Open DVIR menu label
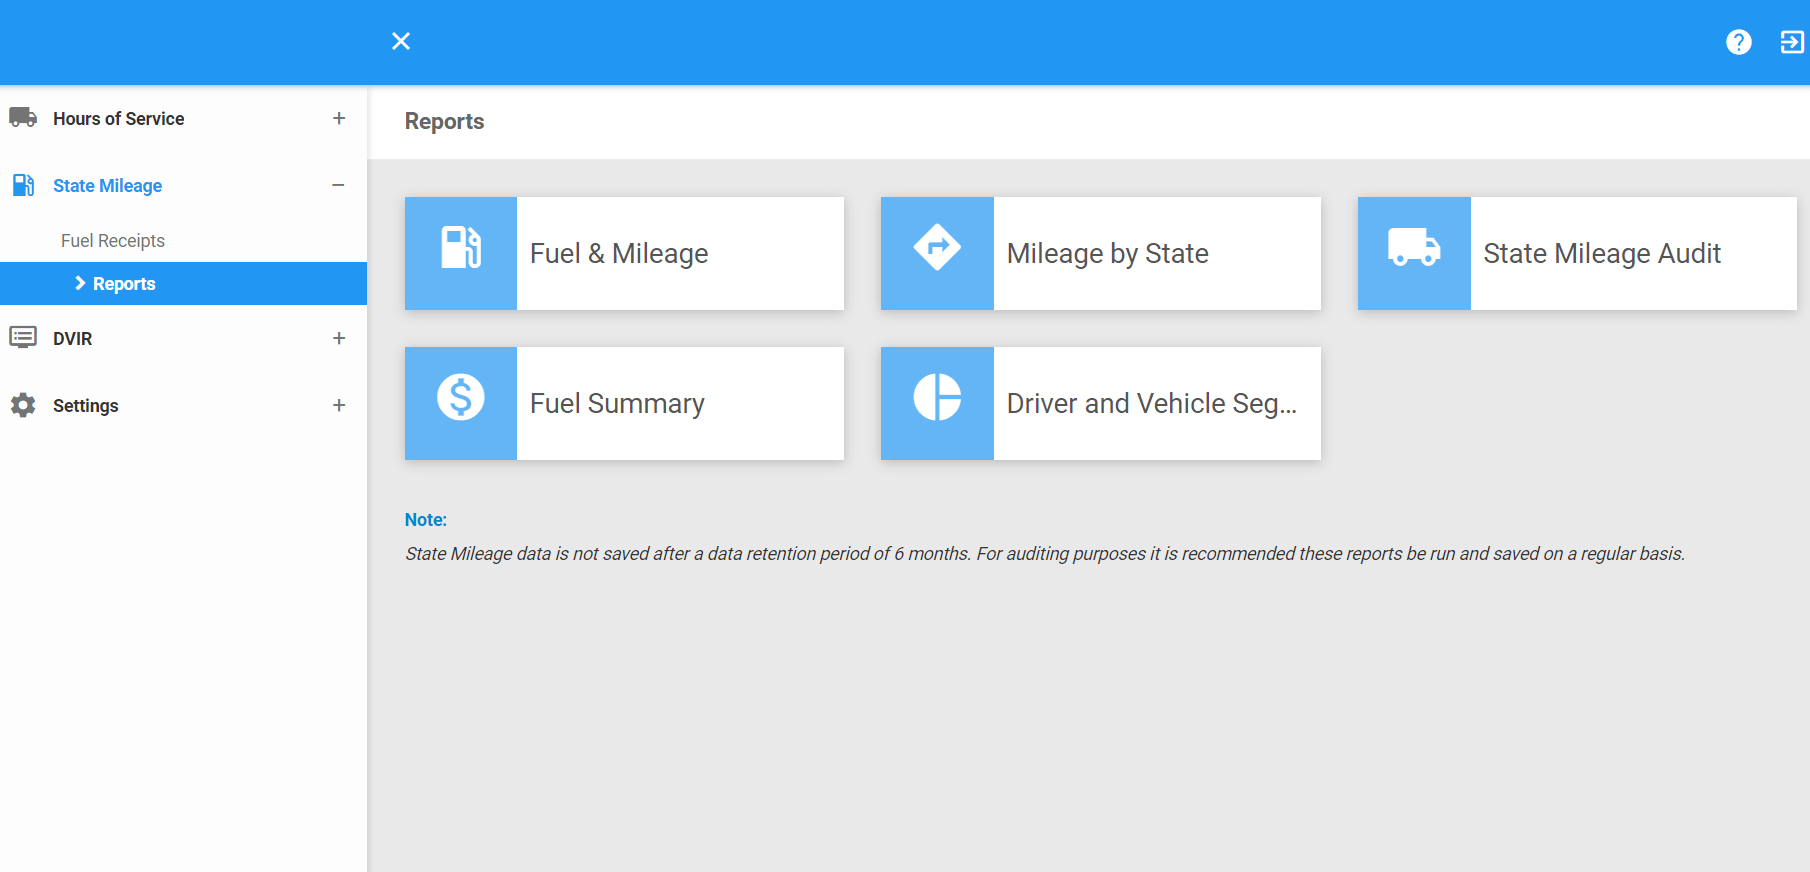The height and width of the screenshot is (872, 1810). (72, 338)
